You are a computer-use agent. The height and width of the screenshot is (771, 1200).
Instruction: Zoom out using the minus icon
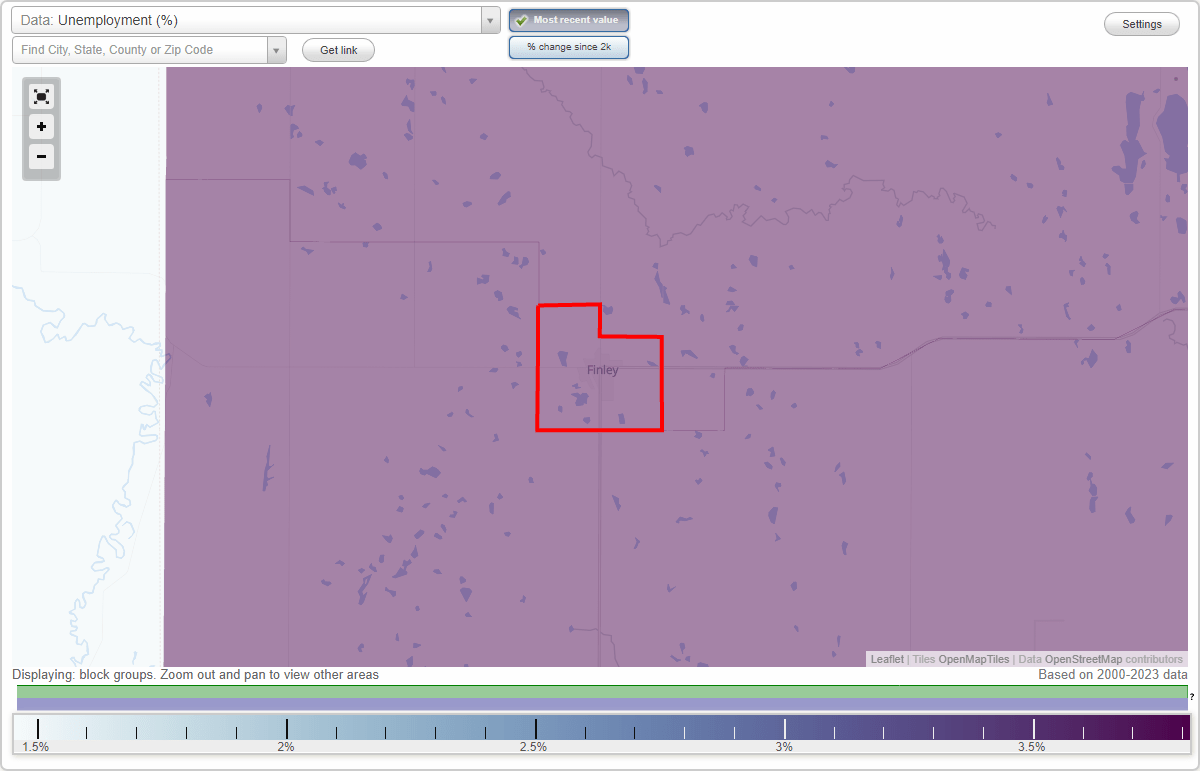41,157
